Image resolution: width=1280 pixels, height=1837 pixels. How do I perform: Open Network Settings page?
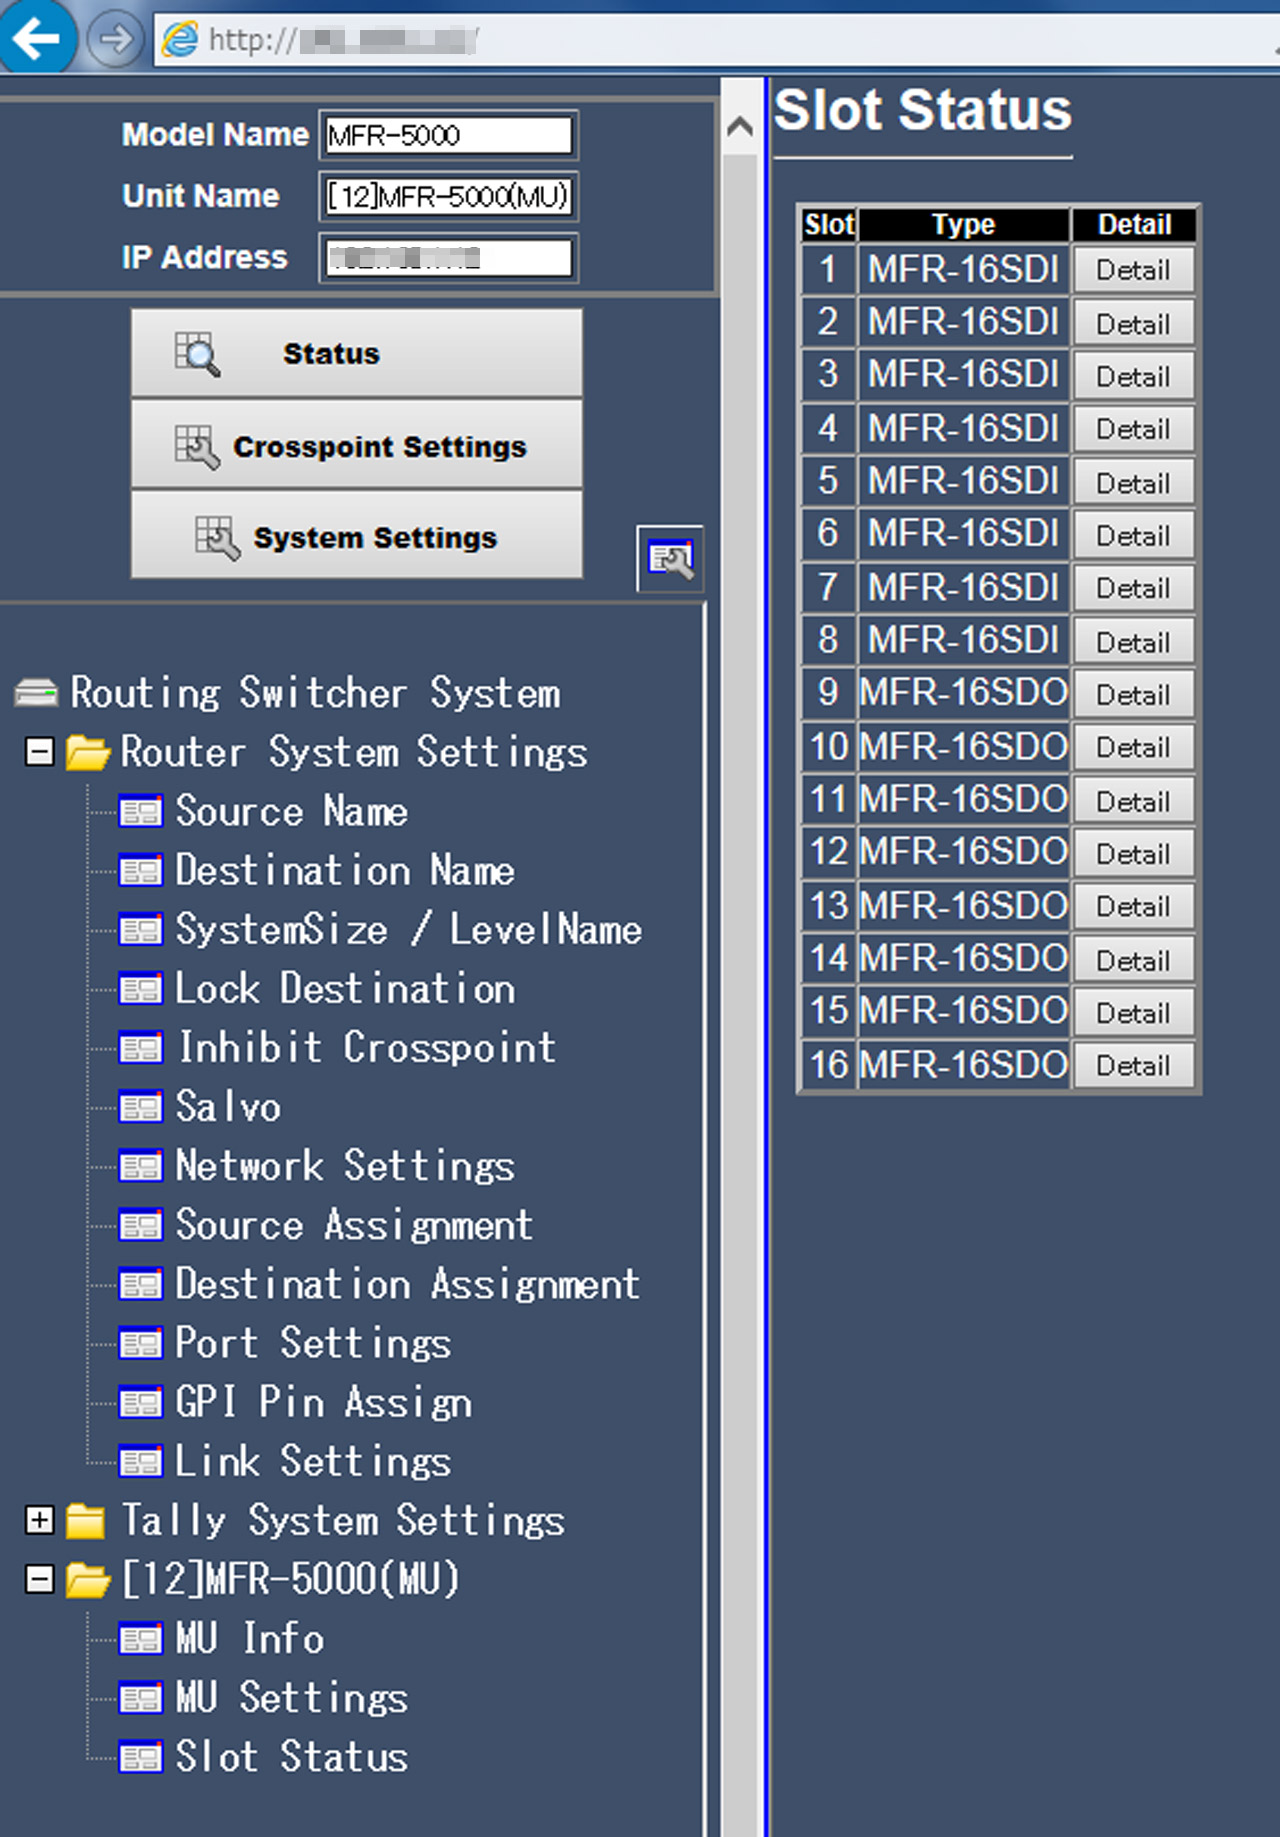[345, 1166]
